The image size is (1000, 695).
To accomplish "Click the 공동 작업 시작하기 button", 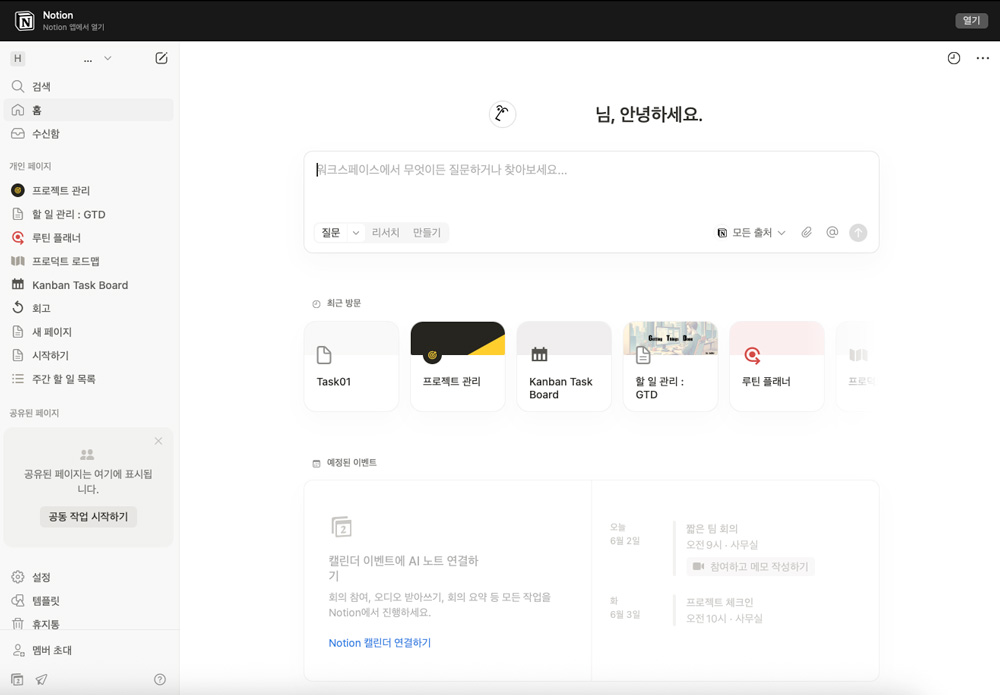I will point(88,516).
